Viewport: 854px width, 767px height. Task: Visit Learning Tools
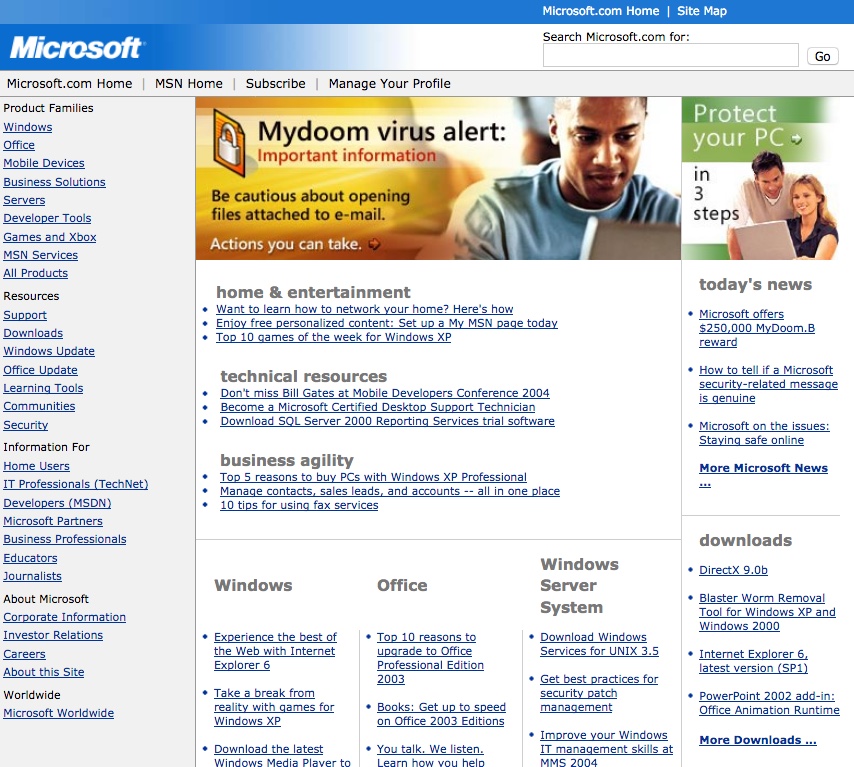click(43, 388)
